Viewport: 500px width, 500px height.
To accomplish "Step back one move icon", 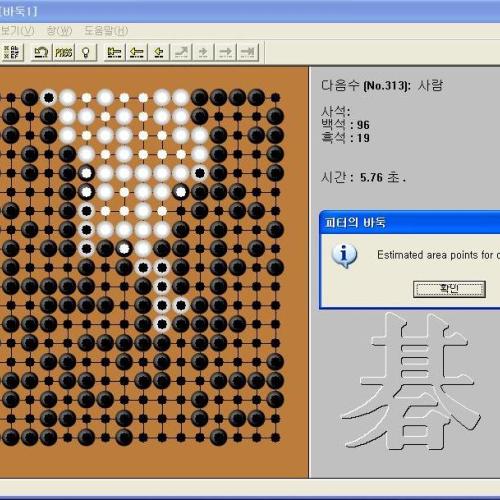I will coord(159,52).
